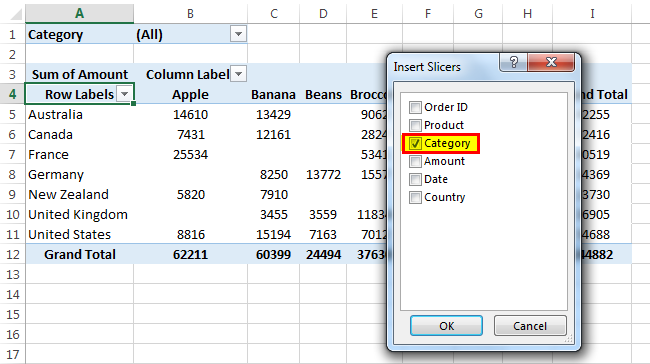Uncheck the Category slicer checkbox
The image size is (650, 364).
tap(415, 143)
